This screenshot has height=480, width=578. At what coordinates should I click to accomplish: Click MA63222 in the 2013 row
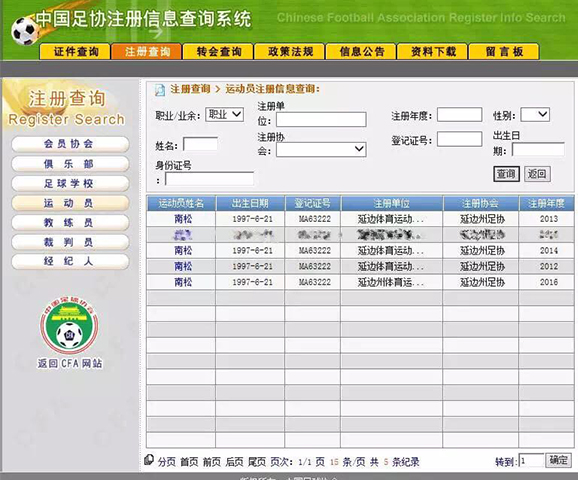click(x=314, y=219)
